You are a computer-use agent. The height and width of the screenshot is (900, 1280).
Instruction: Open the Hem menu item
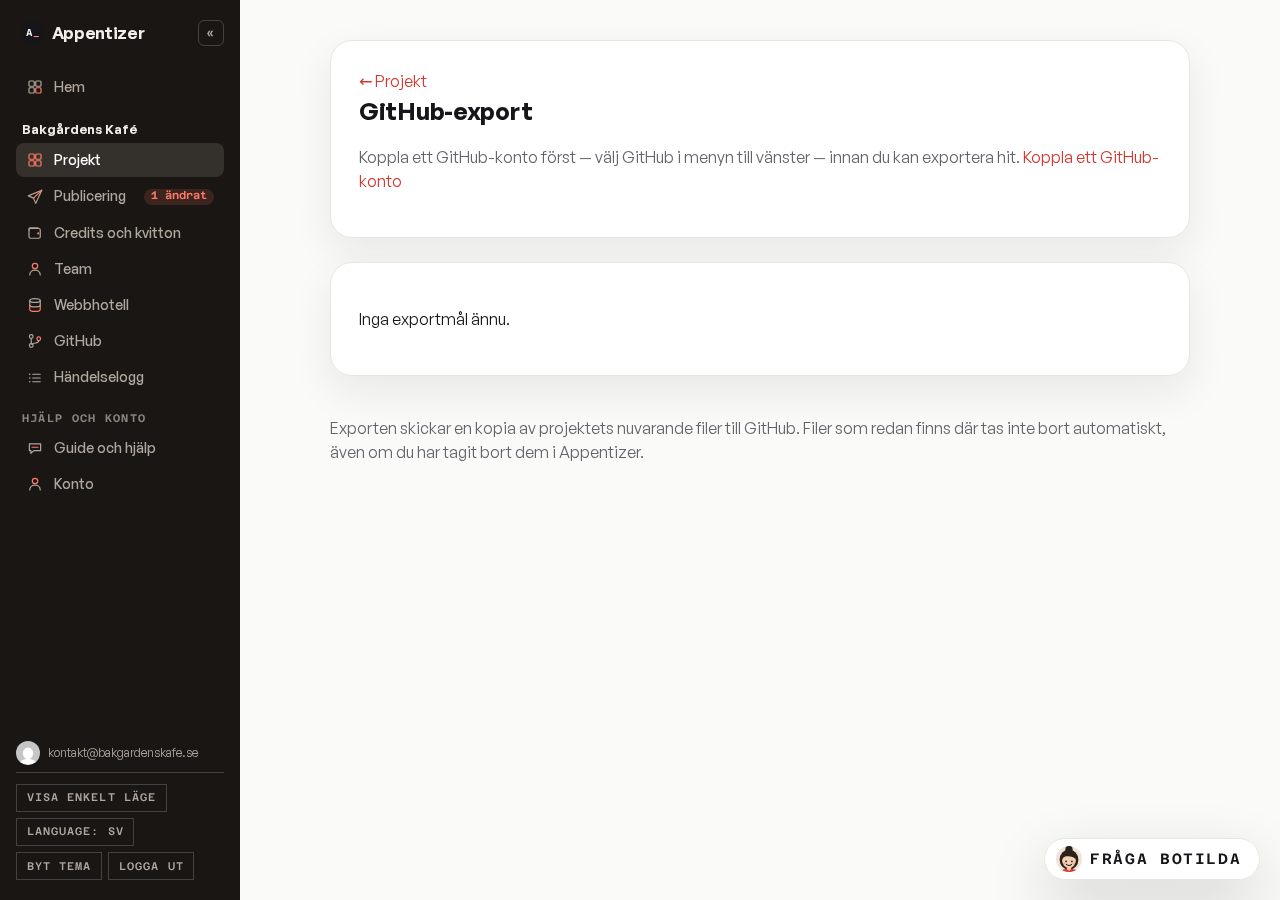pyautogui.click(x=120, y=87)
